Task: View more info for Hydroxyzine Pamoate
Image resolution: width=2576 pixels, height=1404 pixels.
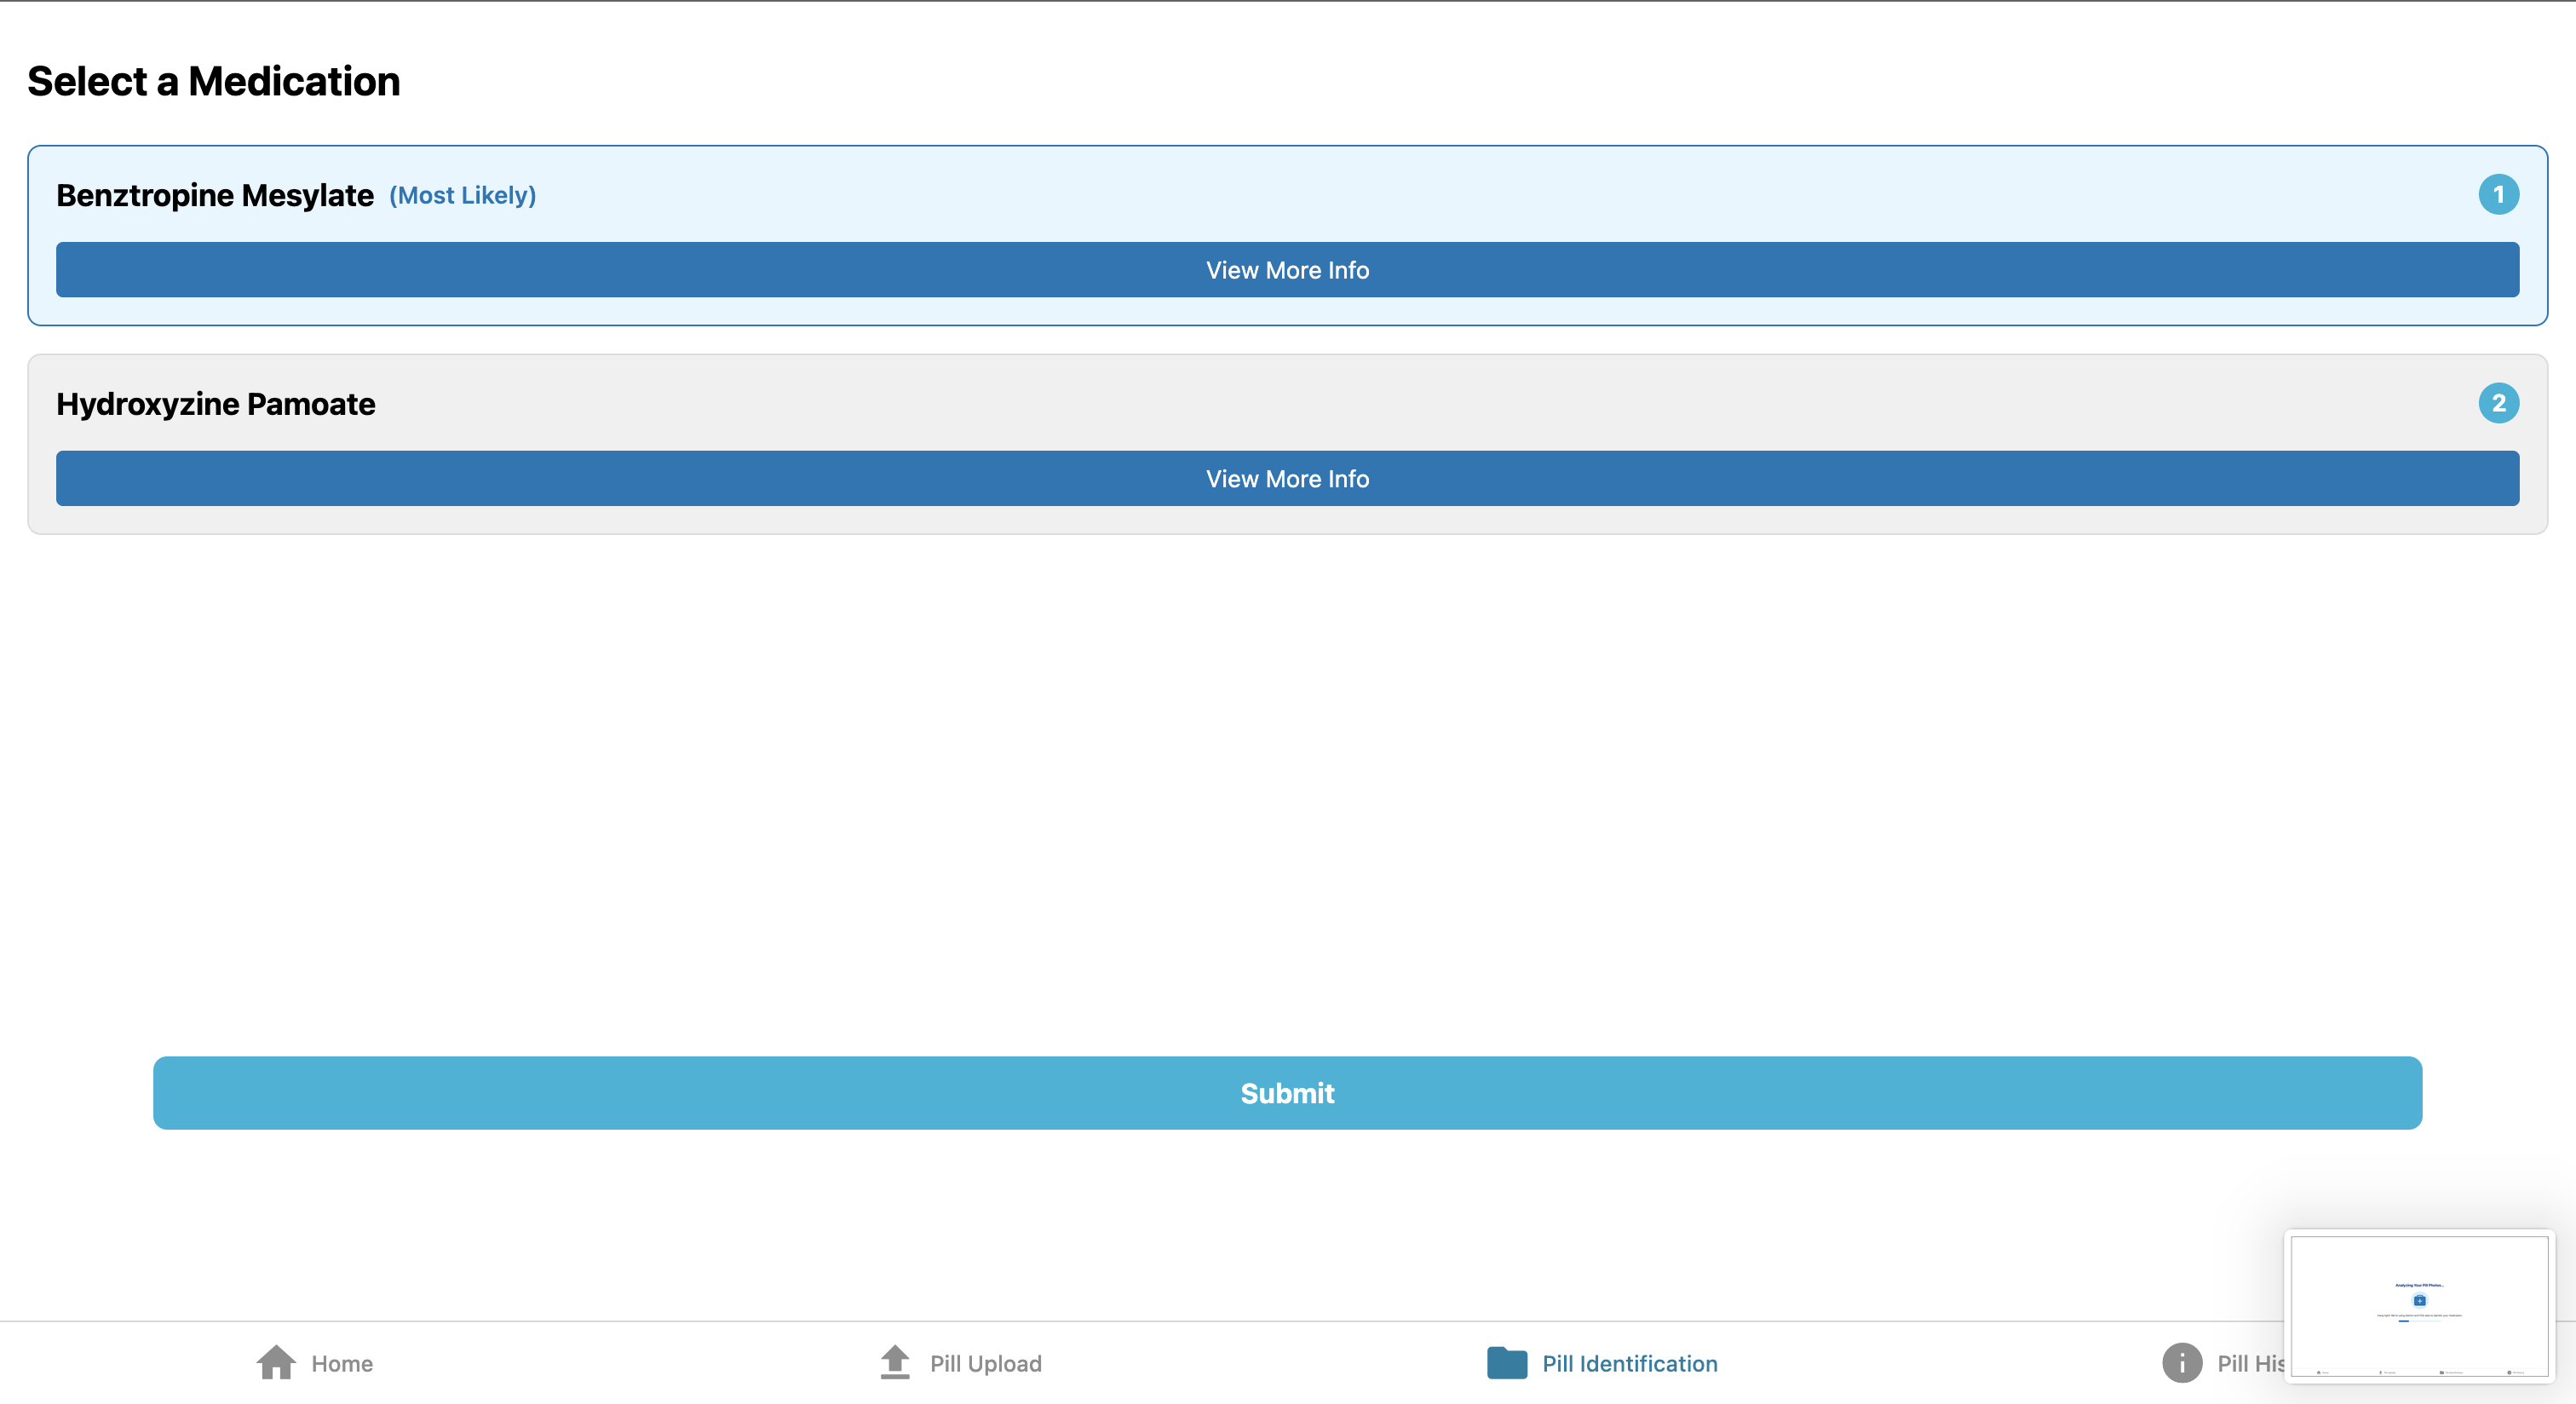Action: [x=1287, y=479]
